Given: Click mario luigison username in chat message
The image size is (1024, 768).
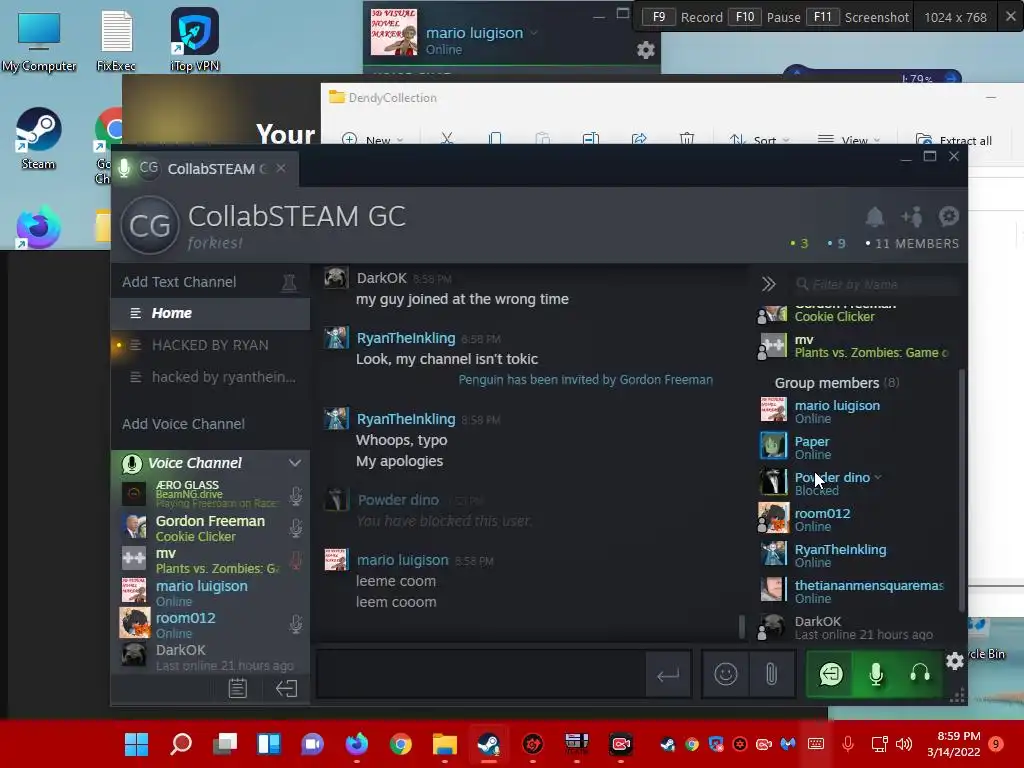Looking at the screenshot, I should pyautogui.click(x=402, y=560).
